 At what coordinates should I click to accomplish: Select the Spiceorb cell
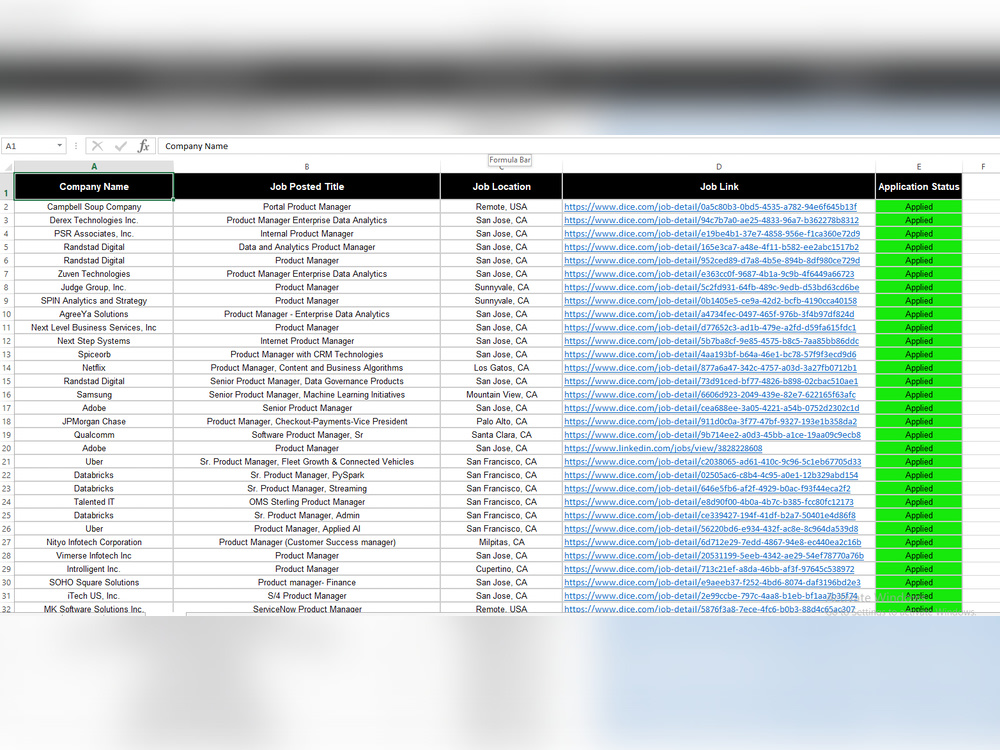(x=94, y=354)
